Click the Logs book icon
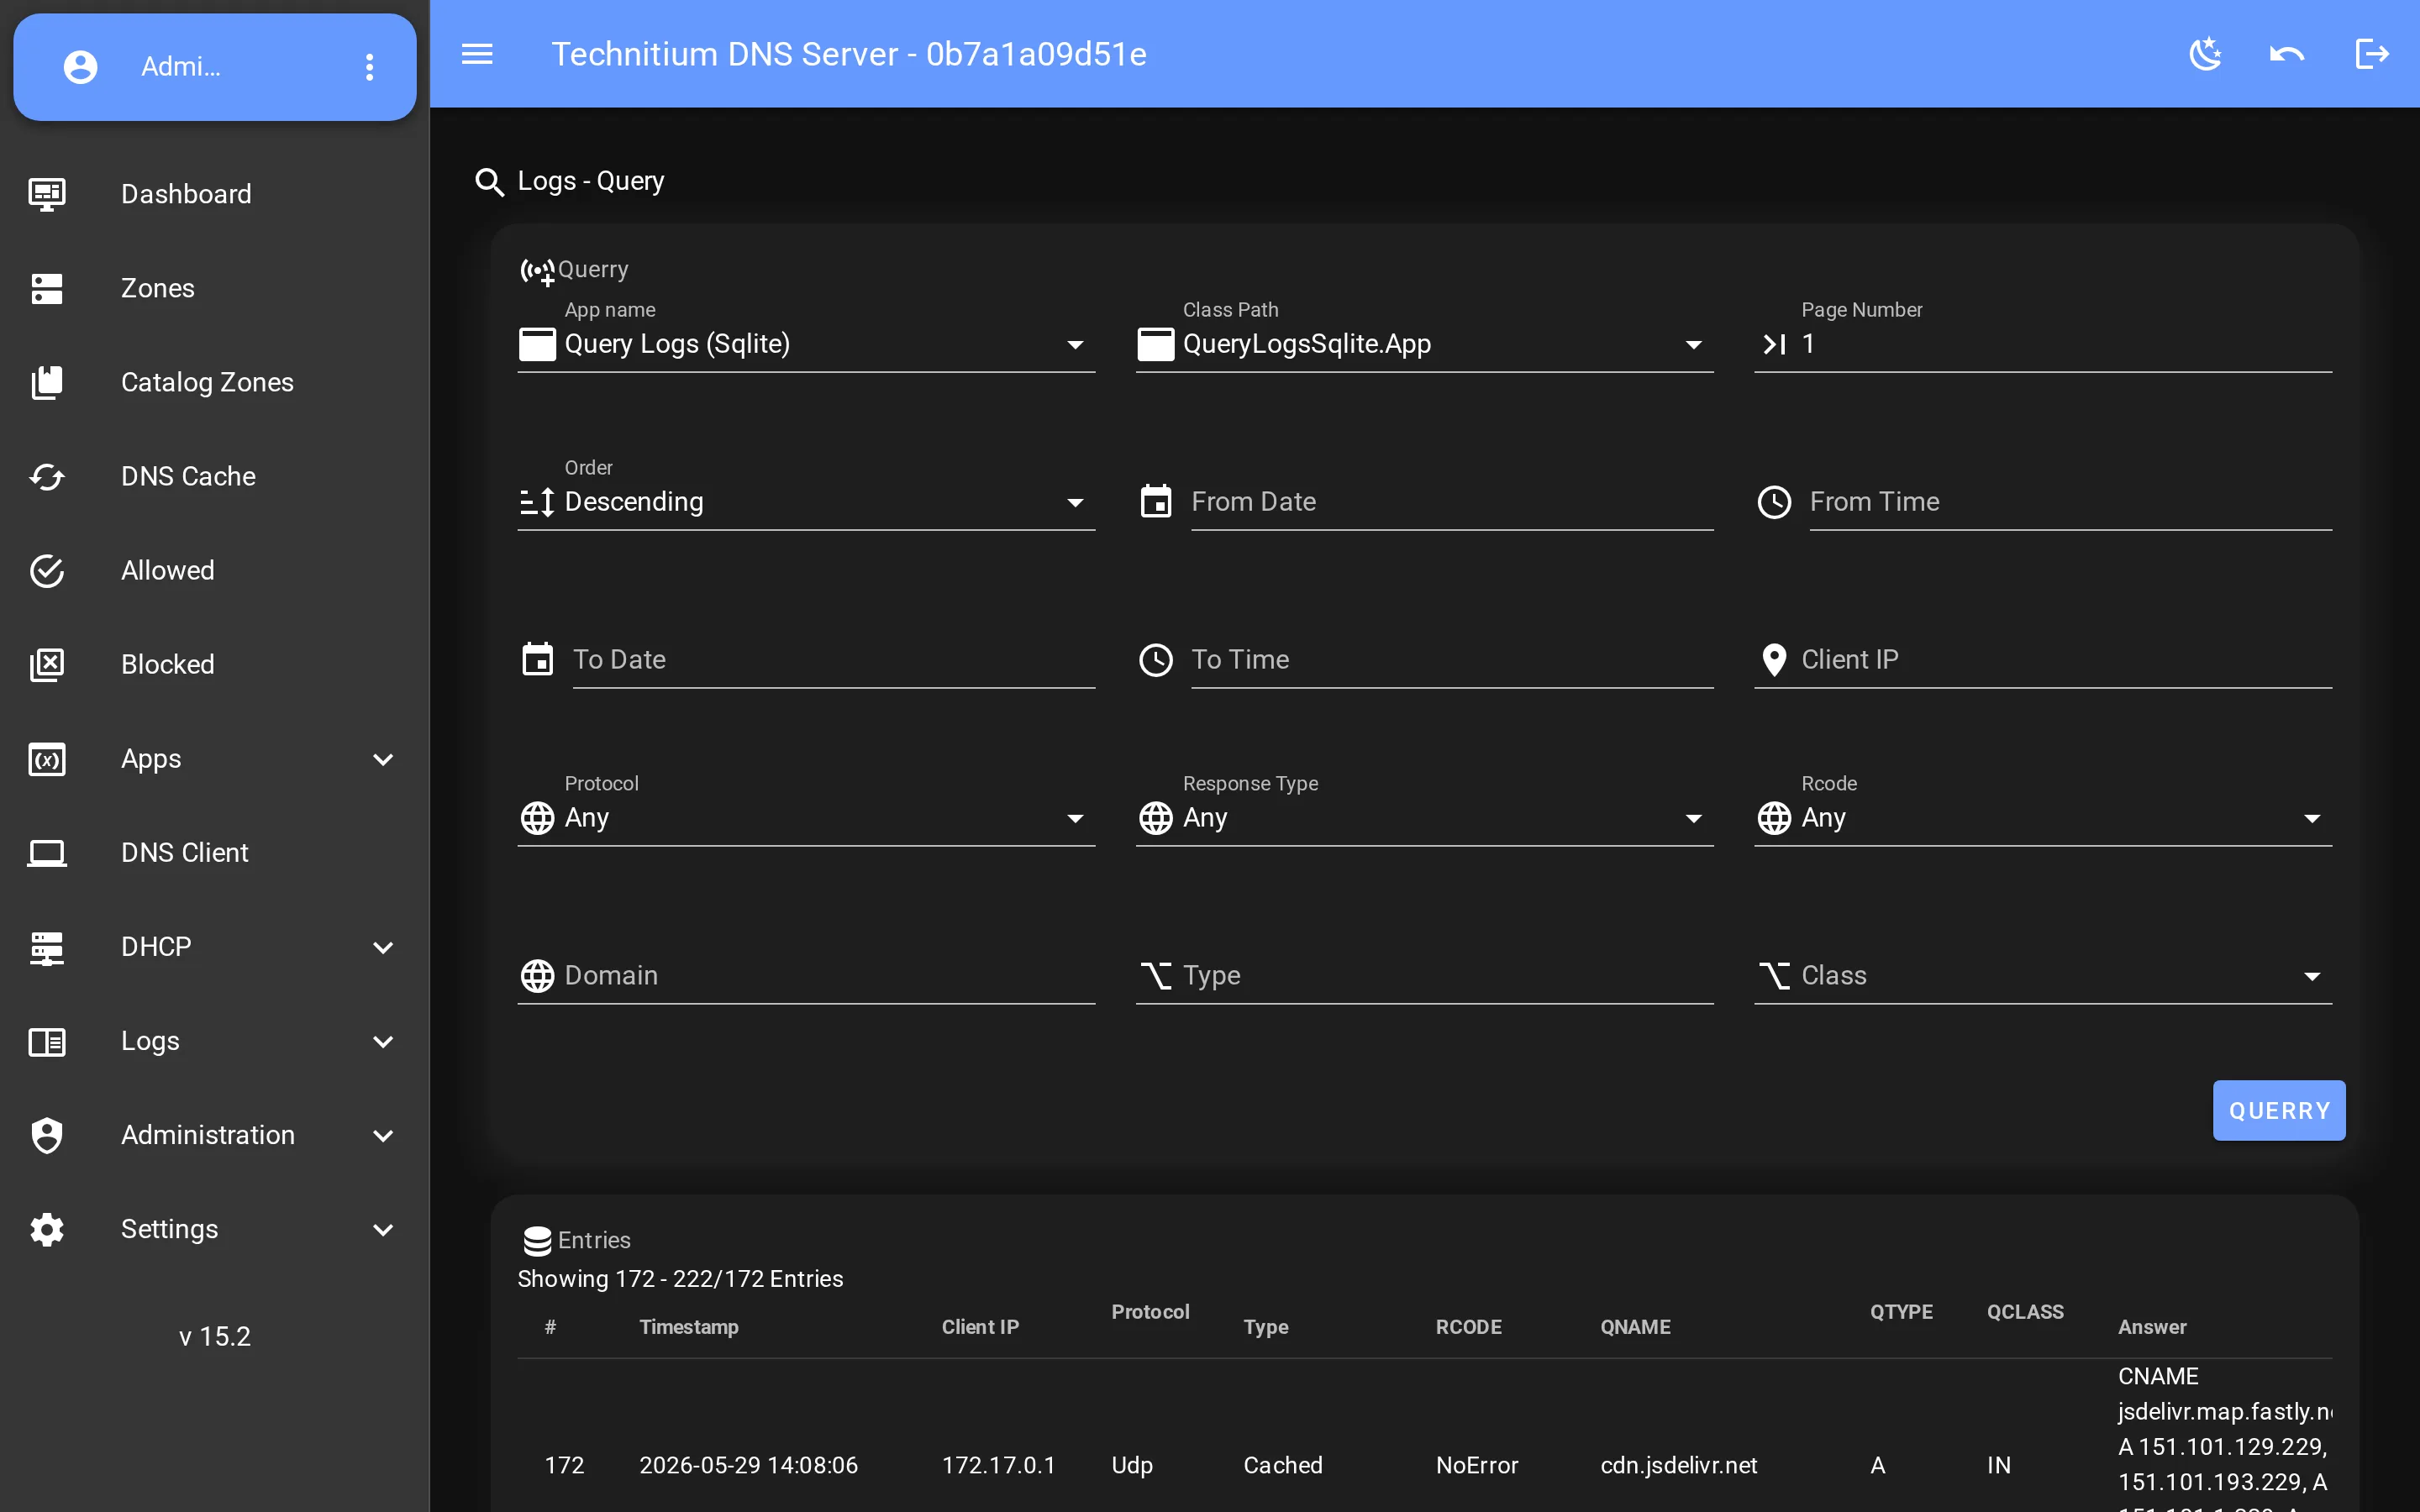The width and height of the screenshot is (2420, 1512). 47,1041
